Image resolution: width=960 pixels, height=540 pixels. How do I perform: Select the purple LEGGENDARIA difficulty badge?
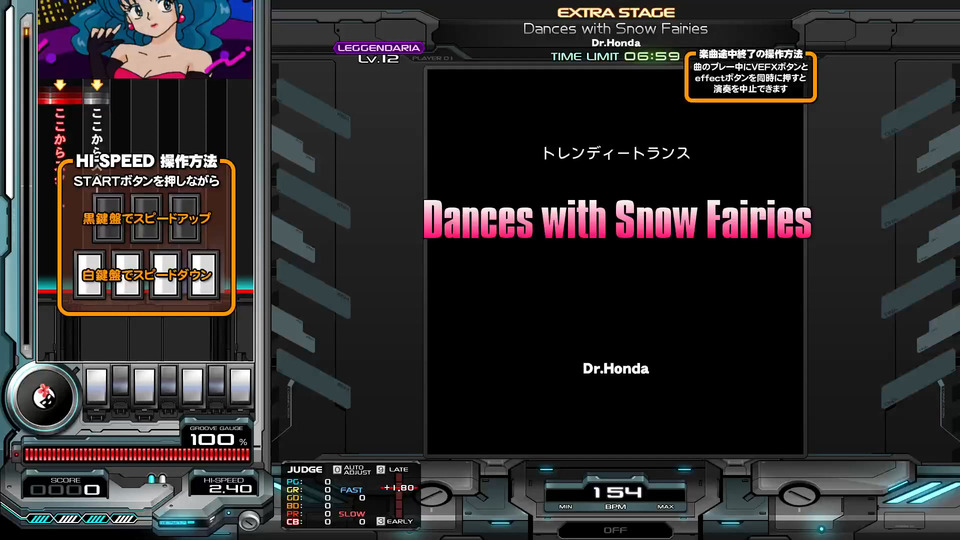coord(378,48)
